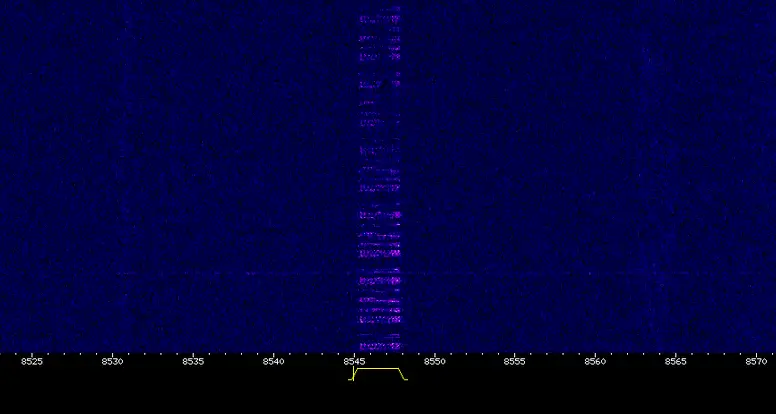The height and width of the screenshot is (414, 776).
Task: Click the yellow passband filter indicator
Action: tap(379, 370)
